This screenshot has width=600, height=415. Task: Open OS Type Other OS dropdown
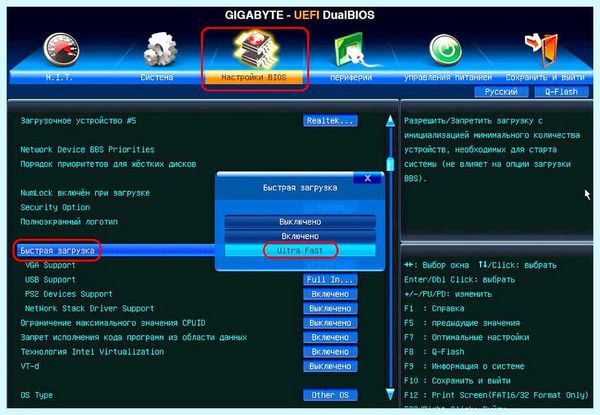pos(330,395)
